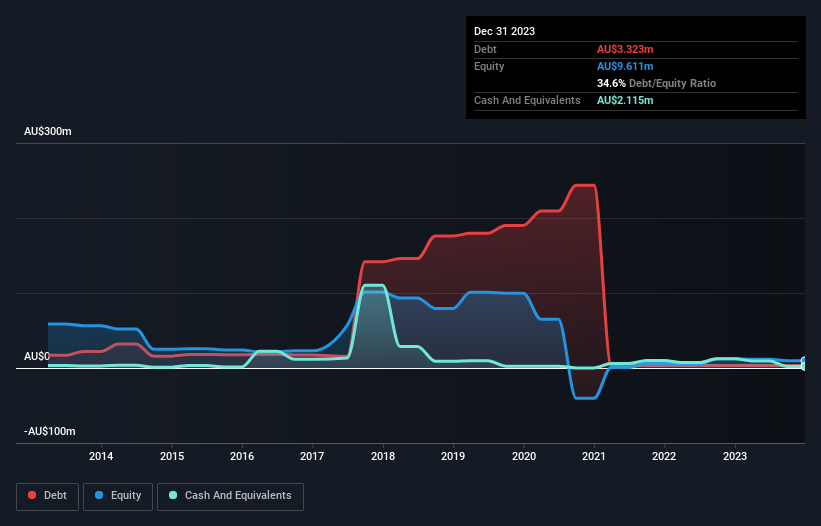Click the 2022 x-axis label
821x526 pixels.
tap(664, 456)
